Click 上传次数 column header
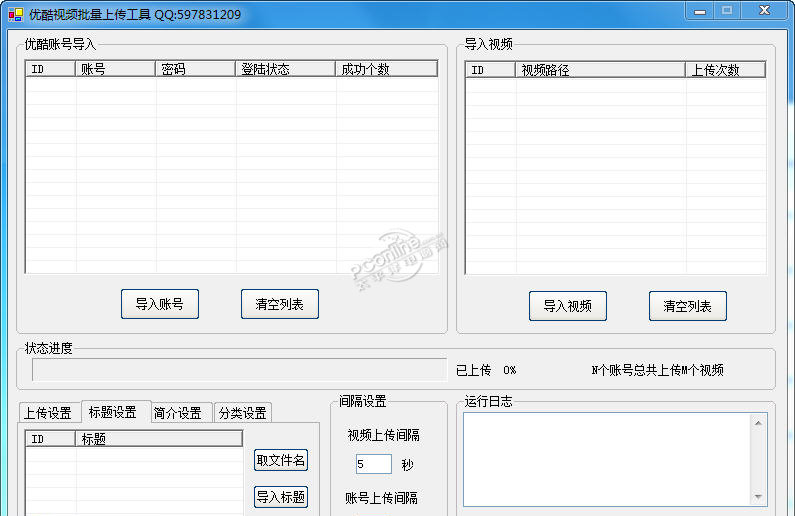 click(x=726, y=70)
